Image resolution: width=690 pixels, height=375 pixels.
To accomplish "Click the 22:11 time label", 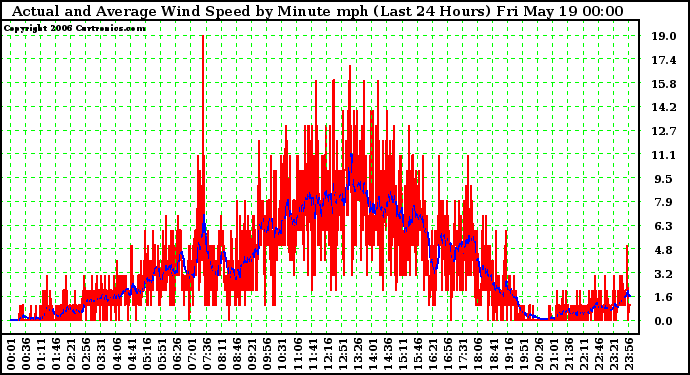I will pyautogui.click(x=584, y=354).
